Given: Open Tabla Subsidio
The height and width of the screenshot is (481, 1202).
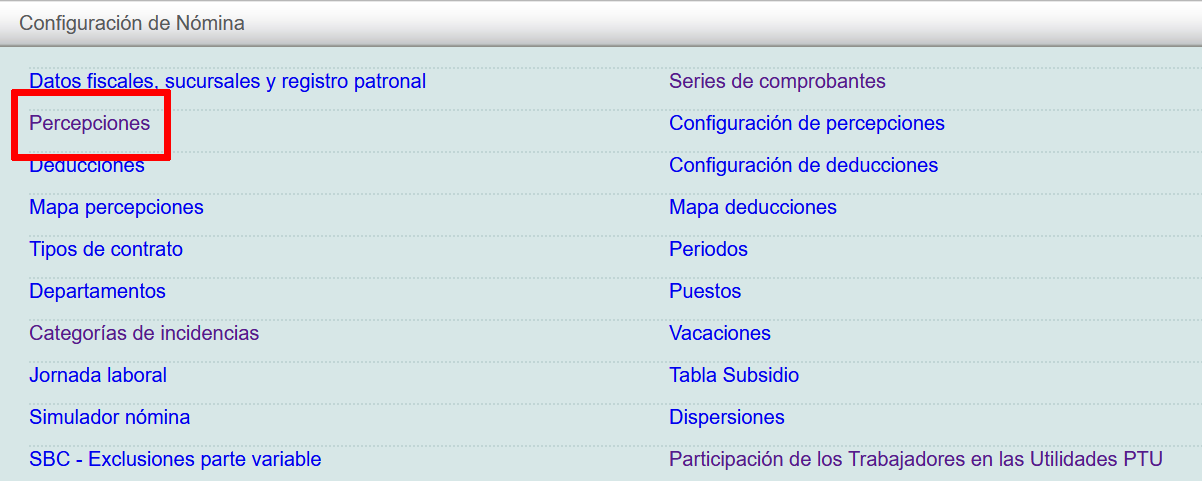Looking at the screenshot, I should click(x=733, y=375).
